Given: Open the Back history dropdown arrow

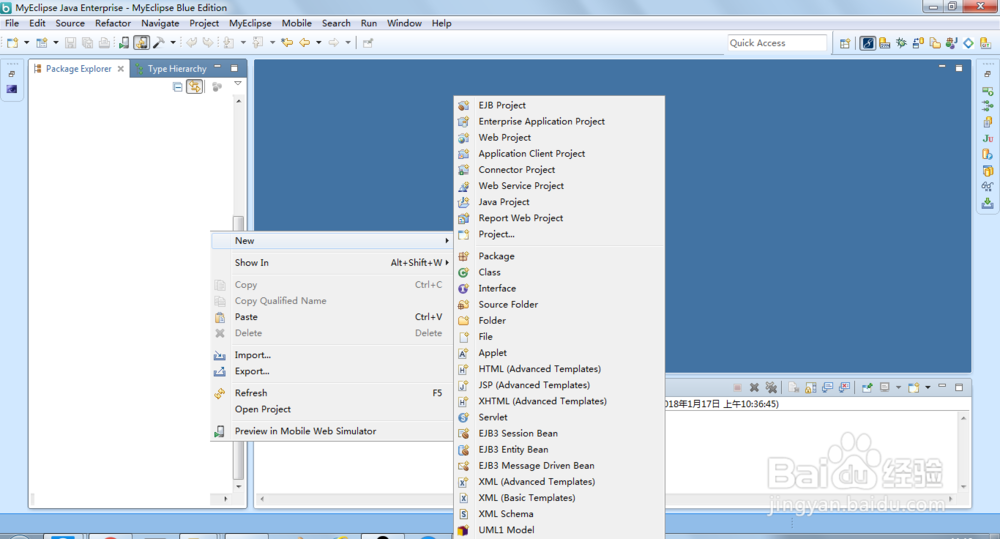Looking at the screenshot, I should pos(318,43).
